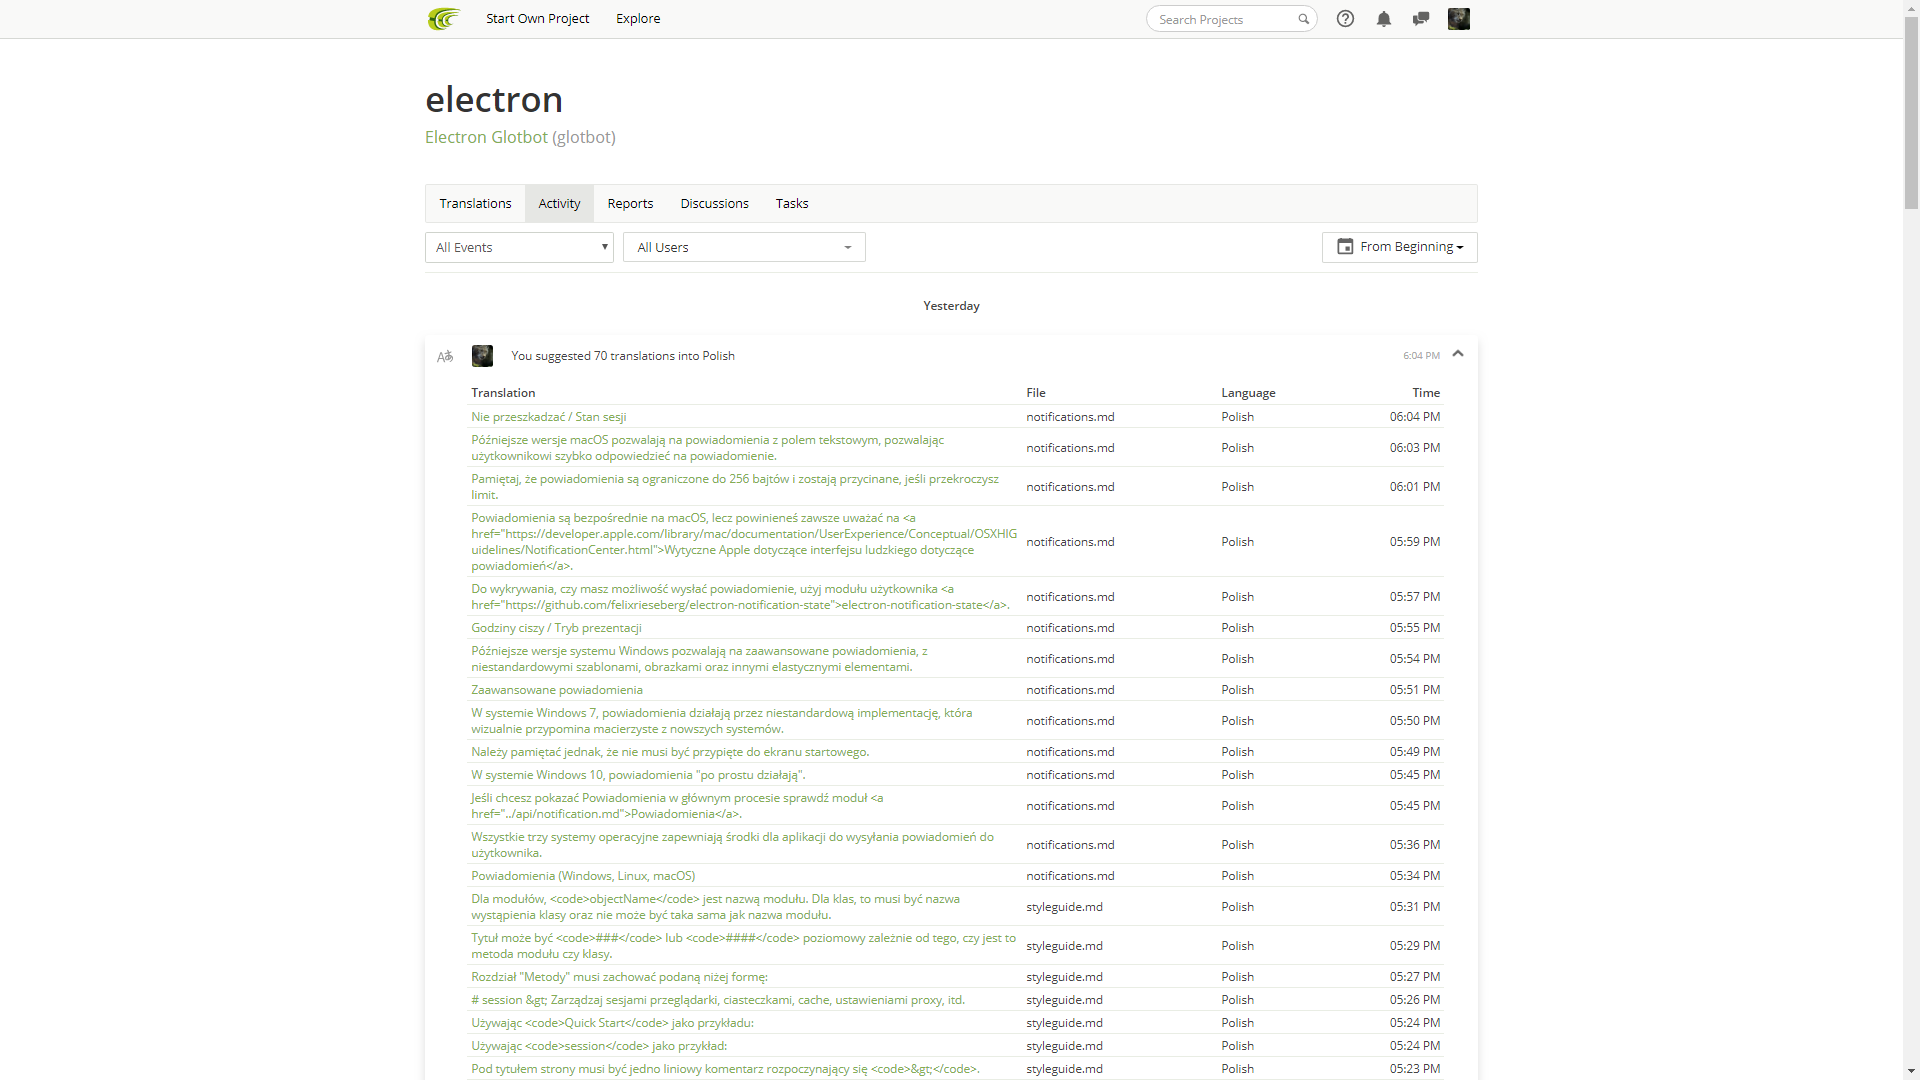Open the notifications bell icon
The image size is (1920, 1080).
[1383, 19]
